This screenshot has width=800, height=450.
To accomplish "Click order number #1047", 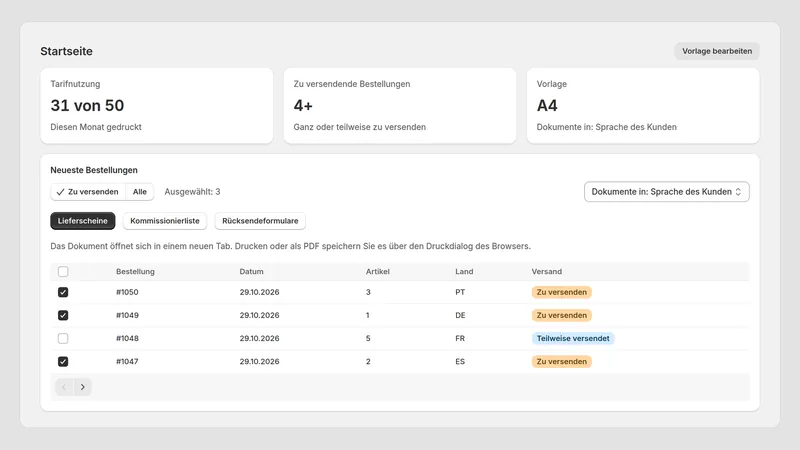I will pyautogui.click(x=127, y=361).
